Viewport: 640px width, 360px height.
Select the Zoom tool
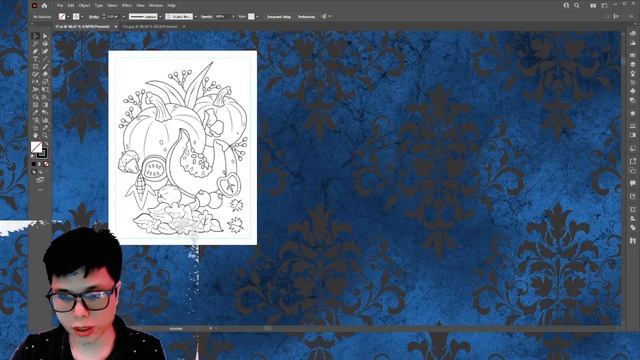tap(45, 135)
